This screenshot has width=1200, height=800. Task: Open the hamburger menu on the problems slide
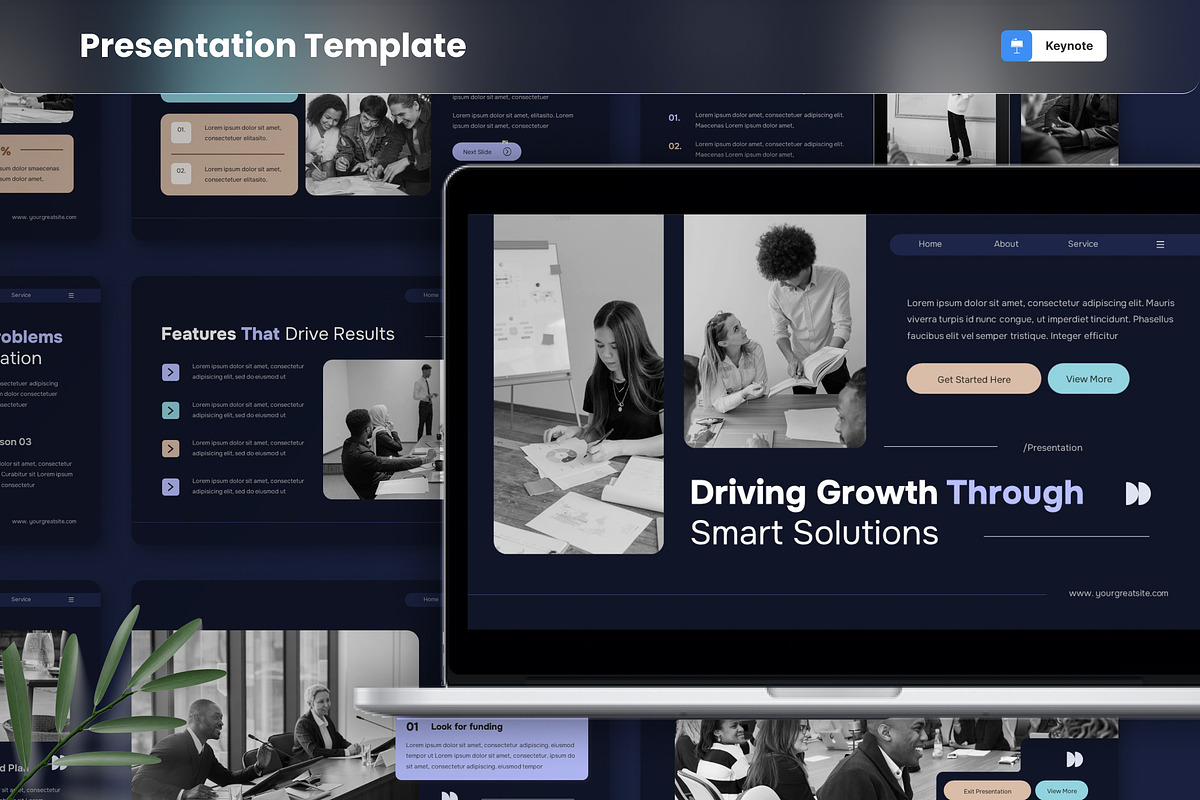coord(71,295)
